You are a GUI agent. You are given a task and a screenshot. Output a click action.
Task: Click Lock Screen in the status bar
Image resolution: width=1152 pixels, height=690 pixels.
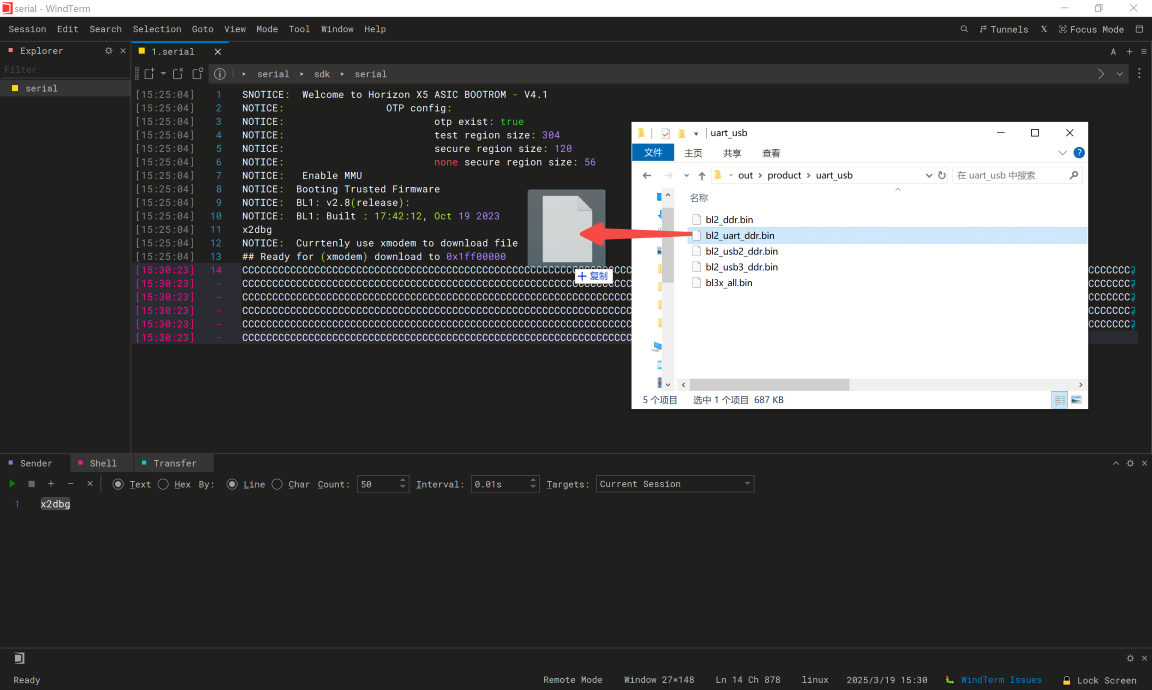(x=1100, y=680)
